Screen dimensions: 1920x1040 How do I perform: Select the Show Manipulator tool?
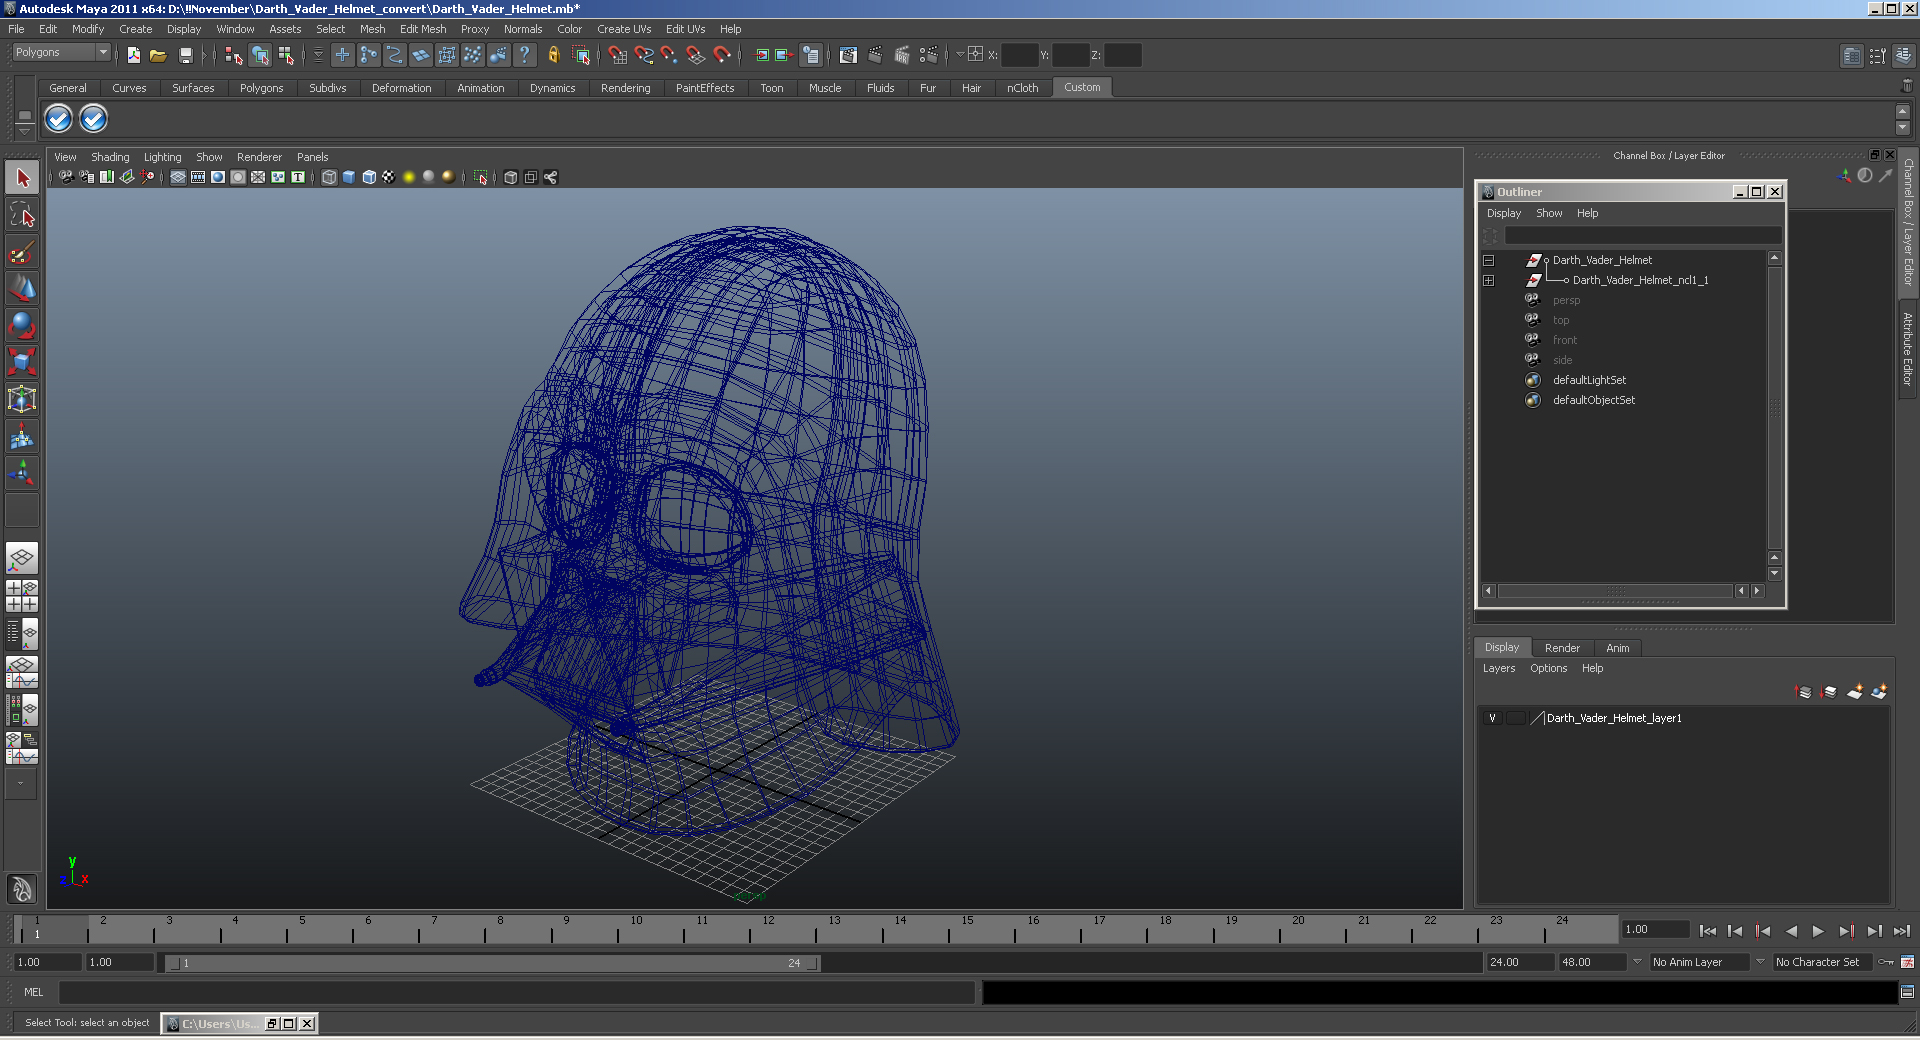click(x=22, y=472)
